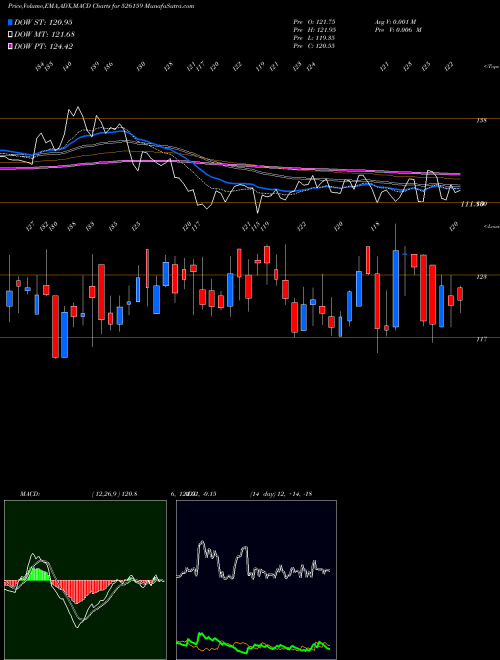
Task: Click the 'Pre H: 121.95' high value
Action: pyautogui.click(x=314, y=30)
